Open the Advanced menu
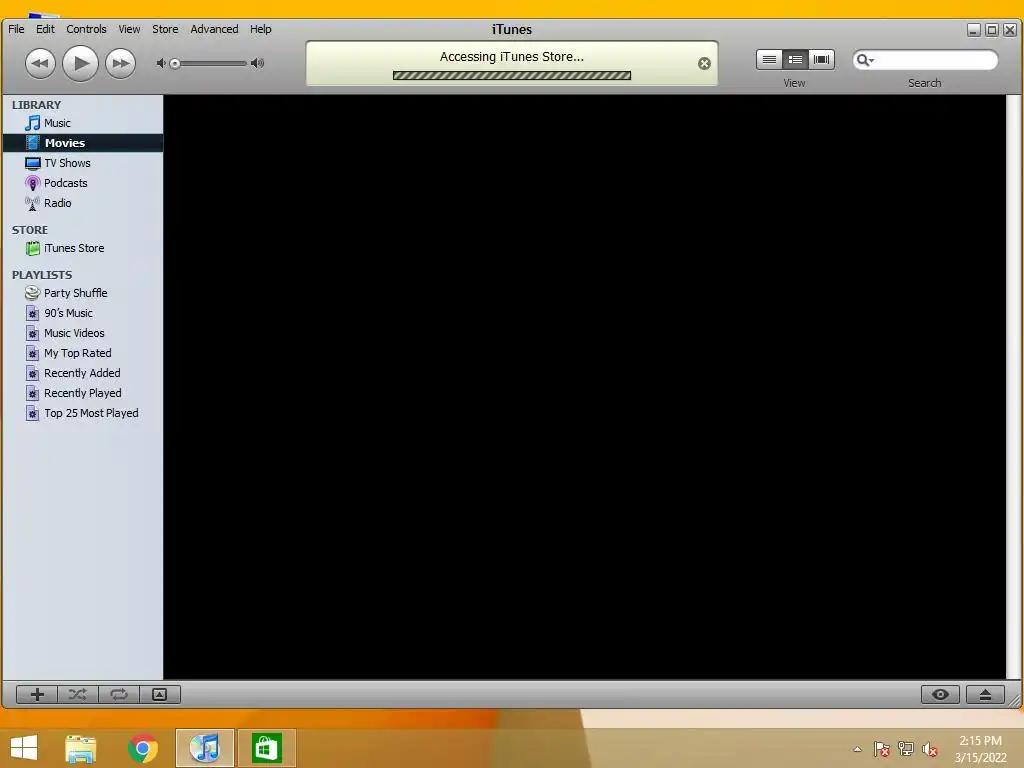The width and height of the screenshot is (1024, 768). [214, 29]
